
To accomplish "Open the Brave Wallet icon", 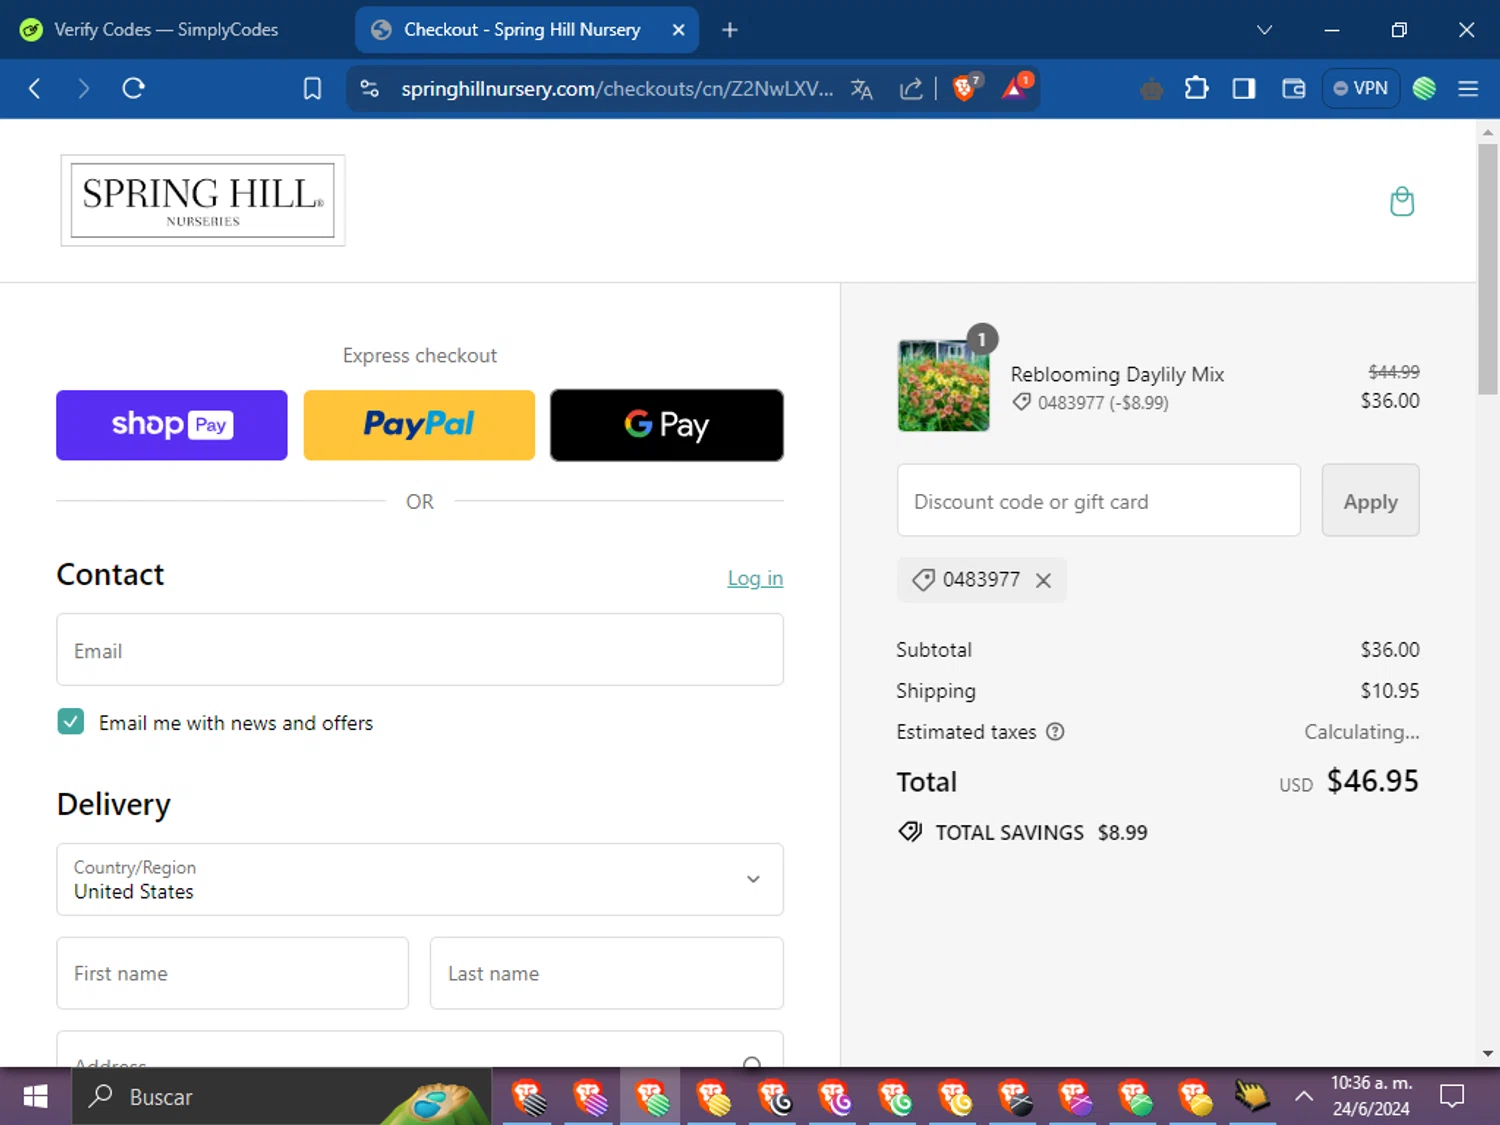I will pyautogui.click(x=1294, y=89).
